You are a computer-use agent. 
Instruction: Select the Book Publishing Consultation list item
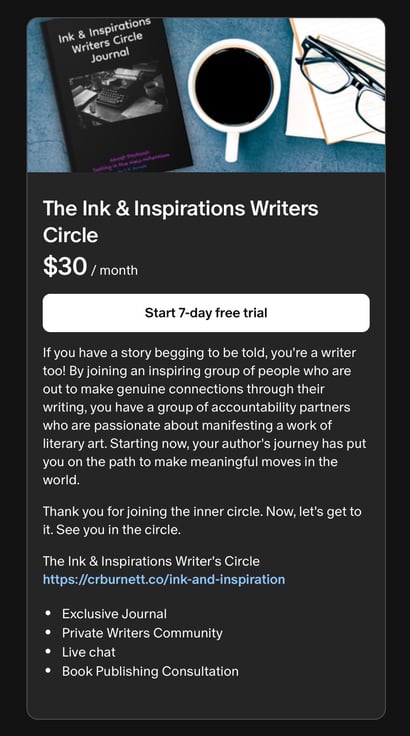(x=150, y=671)
